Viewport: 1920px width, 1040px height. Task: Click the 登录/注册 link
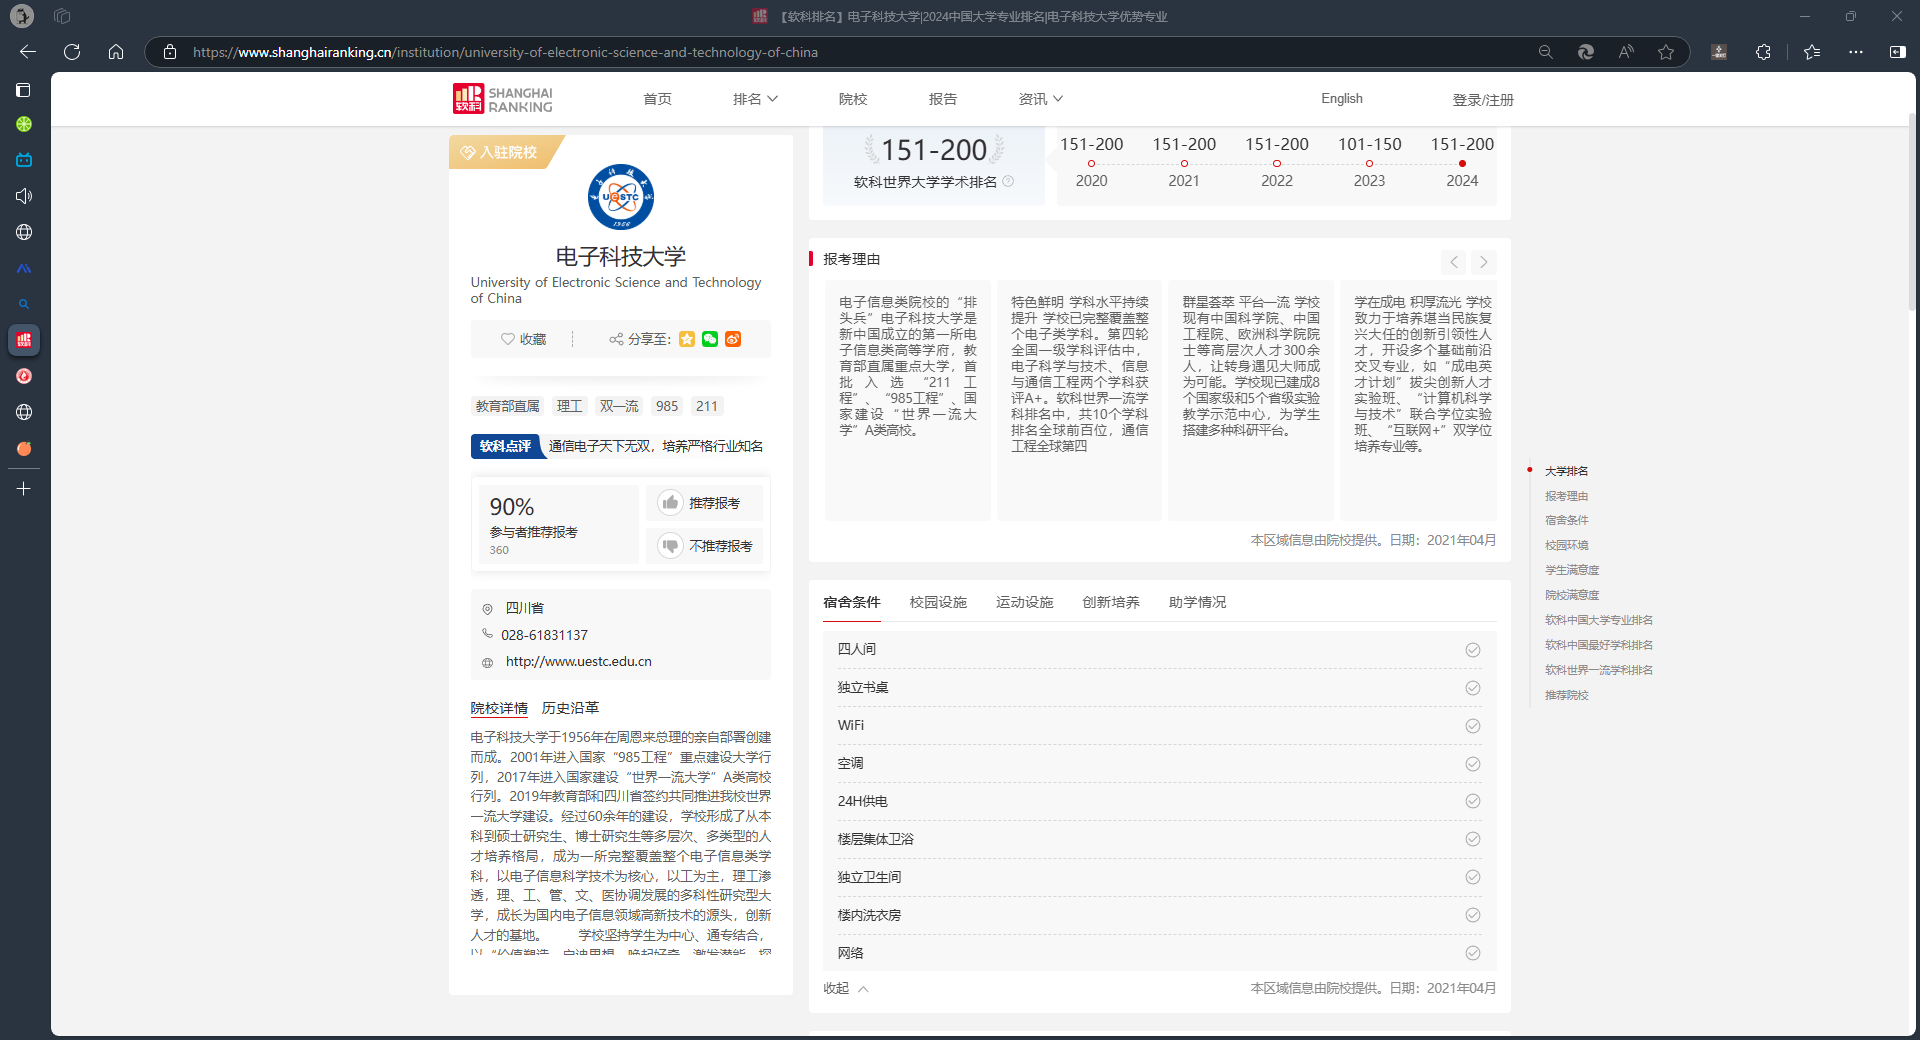[x=1482, y=100]
